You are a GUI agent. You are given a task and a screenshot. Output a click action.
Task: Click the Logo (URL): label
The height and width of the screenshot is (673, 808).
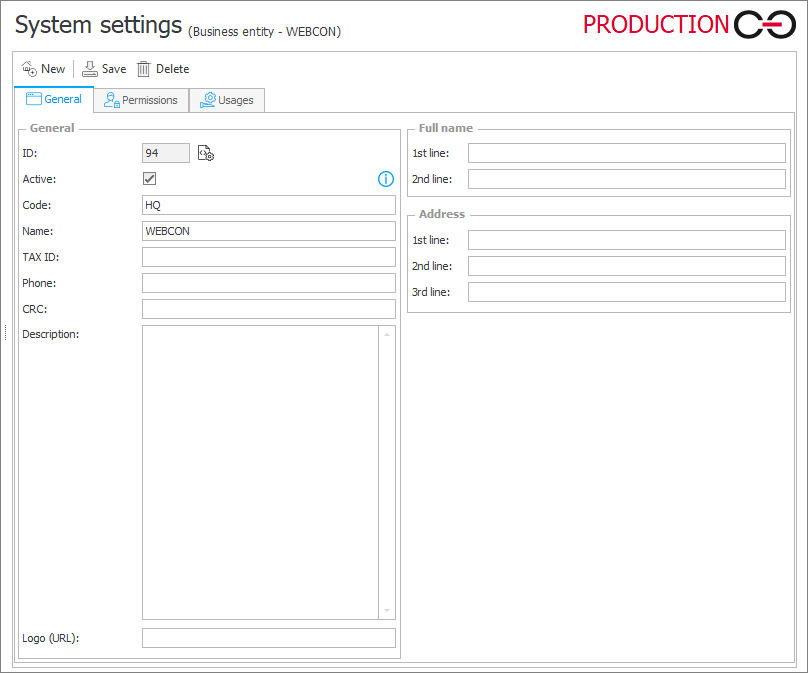[50, 638]
